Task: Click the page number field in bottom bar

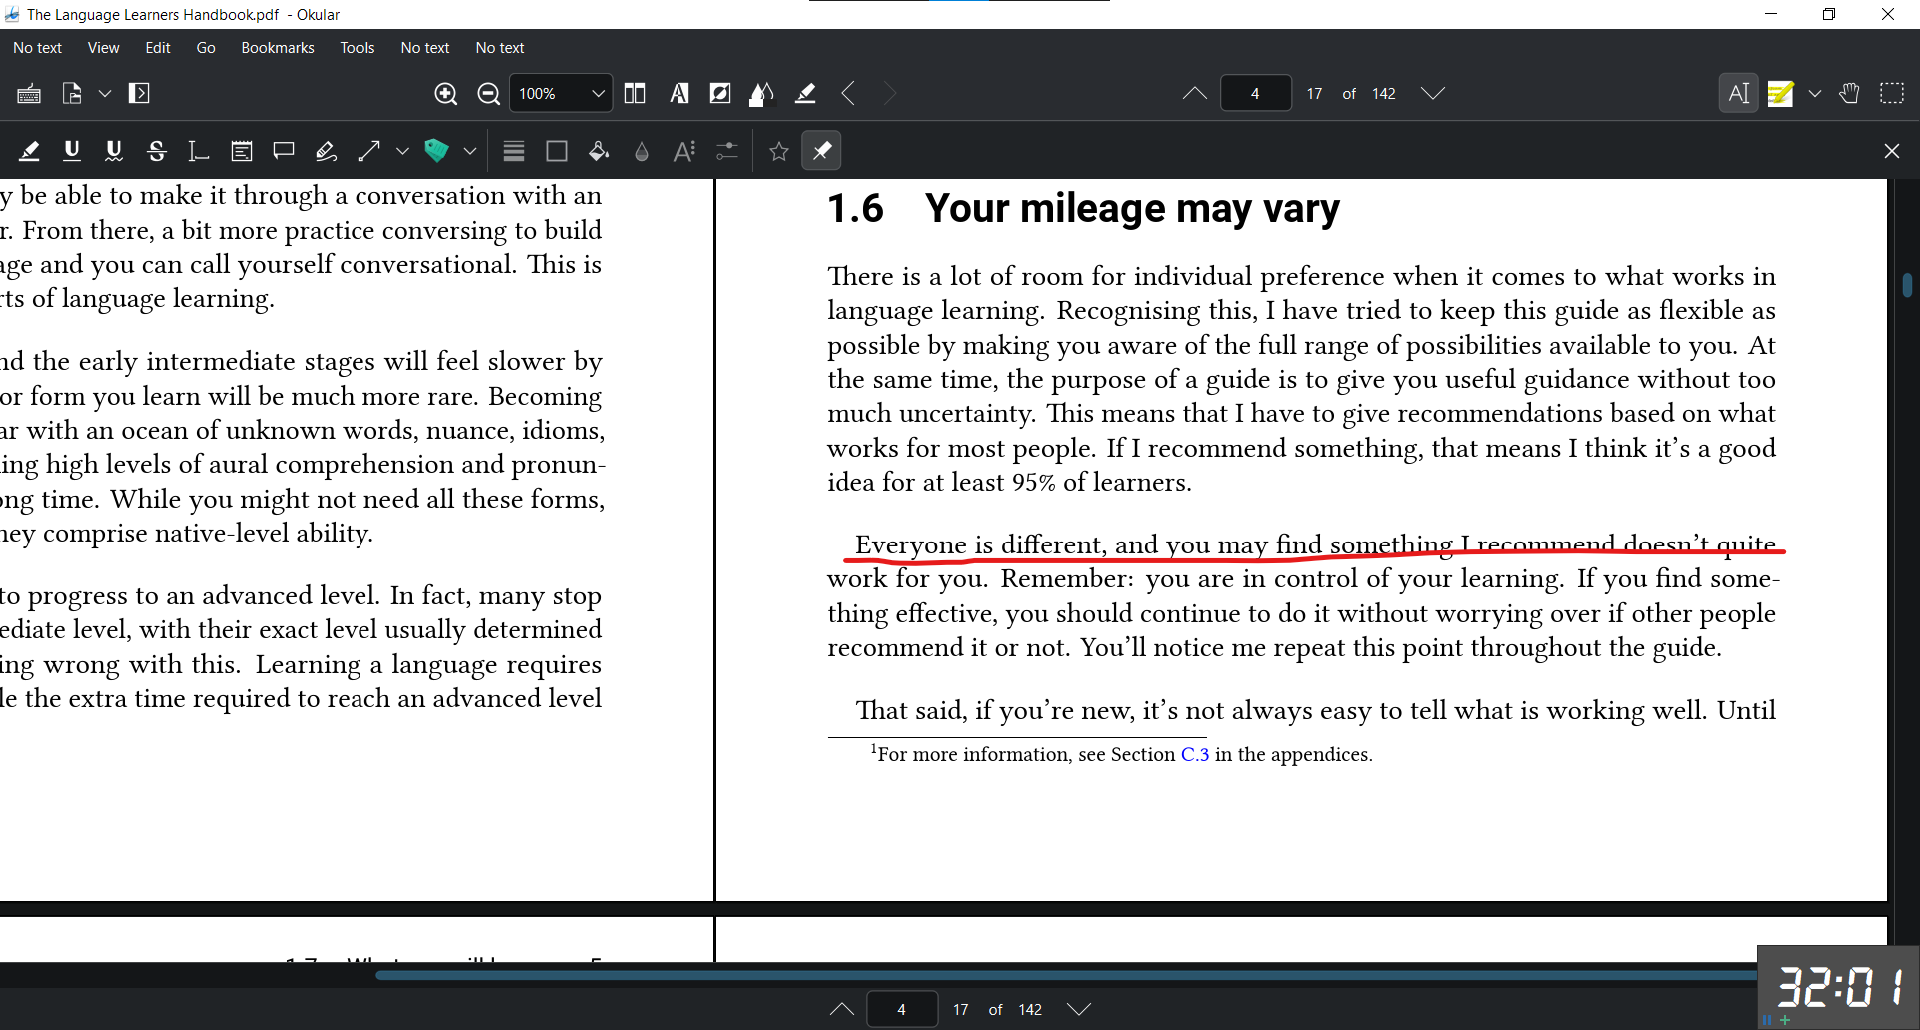Action: (901, 1010)
